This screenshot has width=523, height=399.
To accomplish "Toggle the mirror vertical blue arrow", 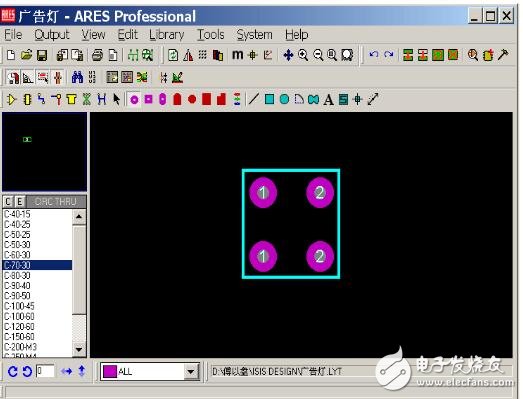I will point(82,371).
